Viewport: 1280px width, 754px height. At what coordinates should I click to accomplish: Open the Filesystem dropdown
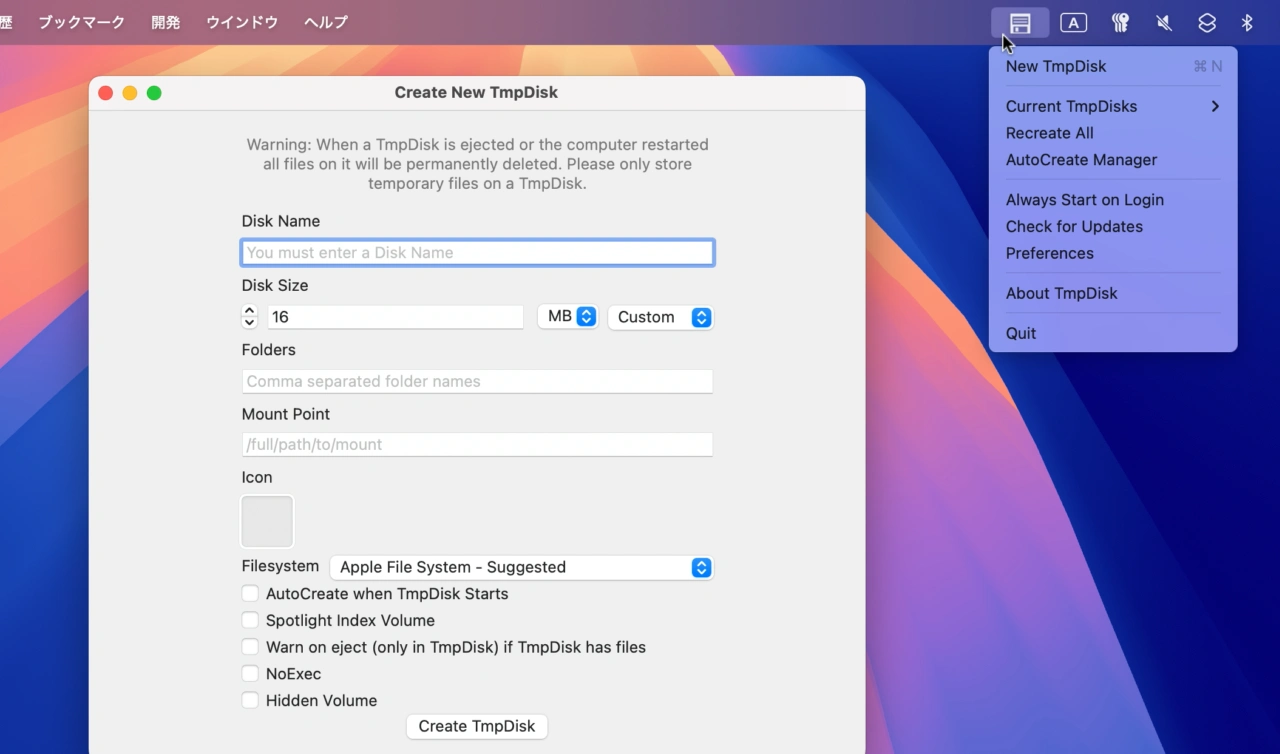tap(521, 567)
